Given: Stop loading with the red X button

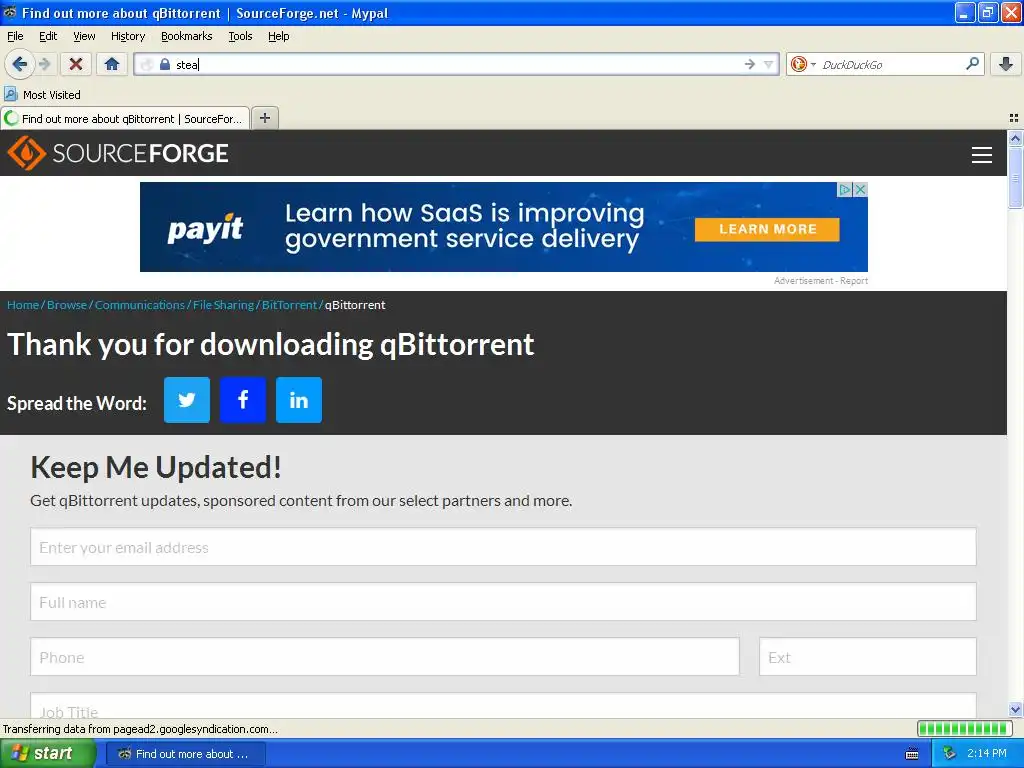Looking at the screenshot, I should tap(76, 64).
